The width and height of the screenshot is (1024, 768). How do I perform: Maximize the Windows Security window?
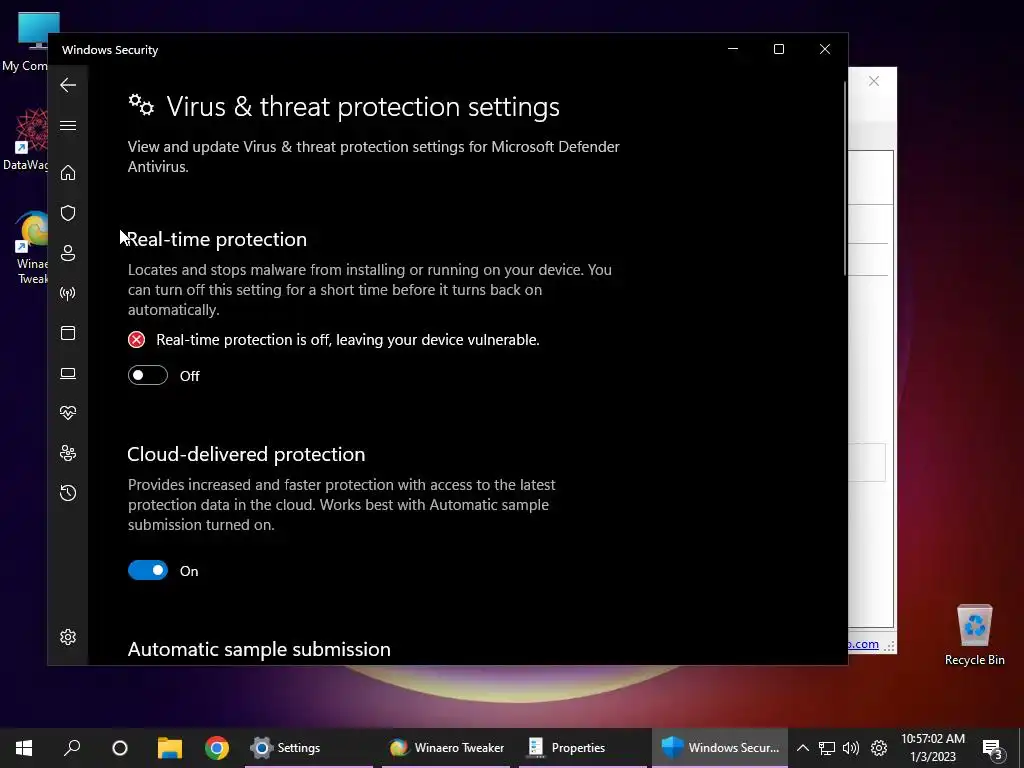tap(778, 49)
